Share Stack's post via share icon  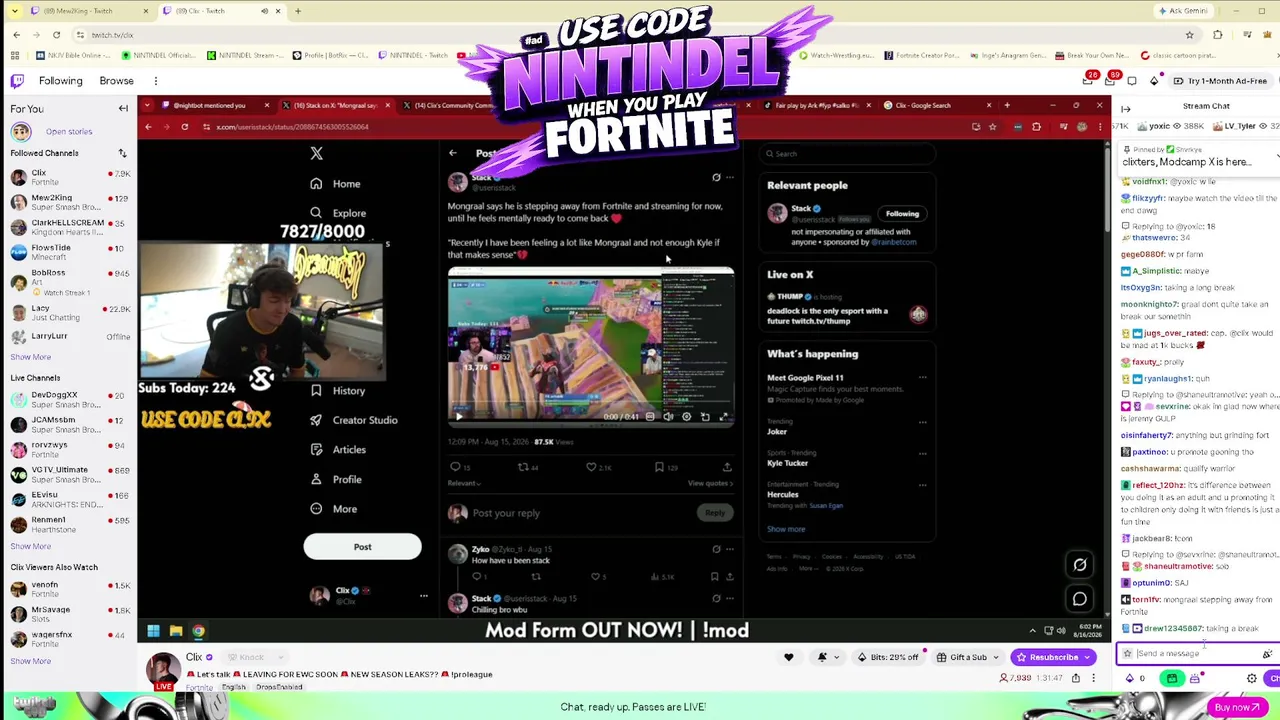tap(727, 467)
